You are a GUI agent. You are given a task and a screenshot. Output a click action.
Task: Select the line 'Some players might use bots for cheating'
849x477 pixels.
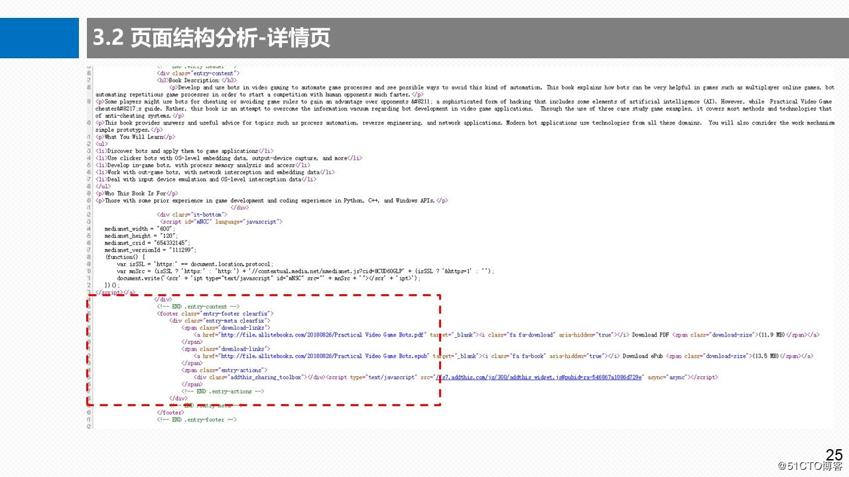[x=463, y=101]
